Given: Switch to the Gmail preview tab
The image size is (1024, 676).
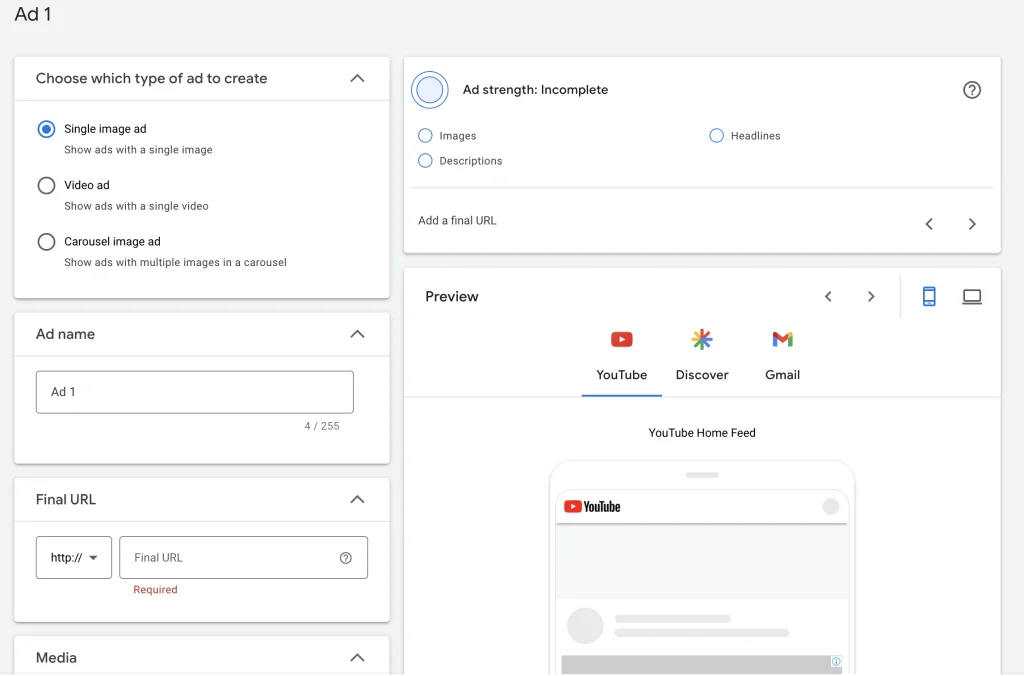Looking at the screenshot, I should [x=782, y=356].
